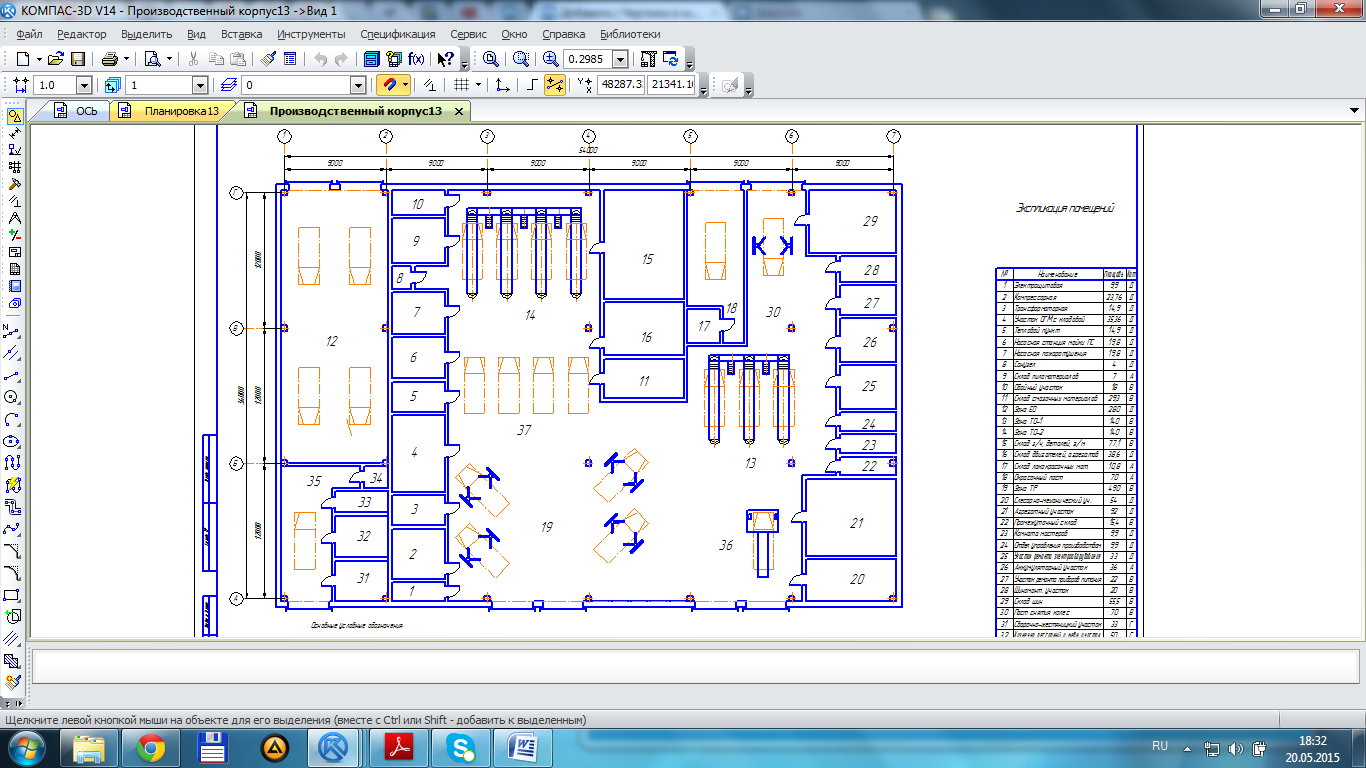Toggle the grid display icon

[461, 86]
